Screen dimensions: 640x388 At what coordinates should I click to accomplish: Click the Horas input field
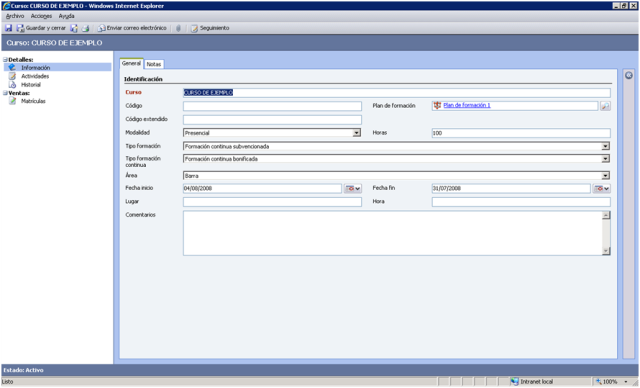[x=521, y=133]
